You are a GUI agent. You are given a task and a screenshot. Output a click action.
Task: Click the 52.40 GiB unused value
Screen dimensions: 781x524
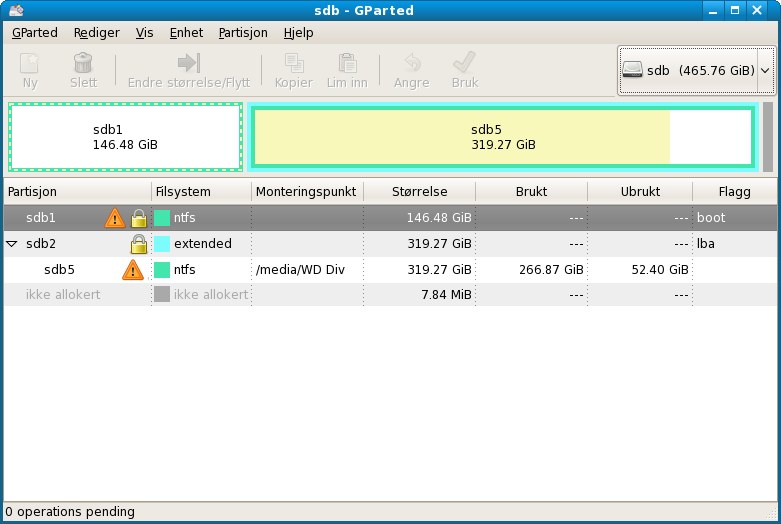pos(660,270)
